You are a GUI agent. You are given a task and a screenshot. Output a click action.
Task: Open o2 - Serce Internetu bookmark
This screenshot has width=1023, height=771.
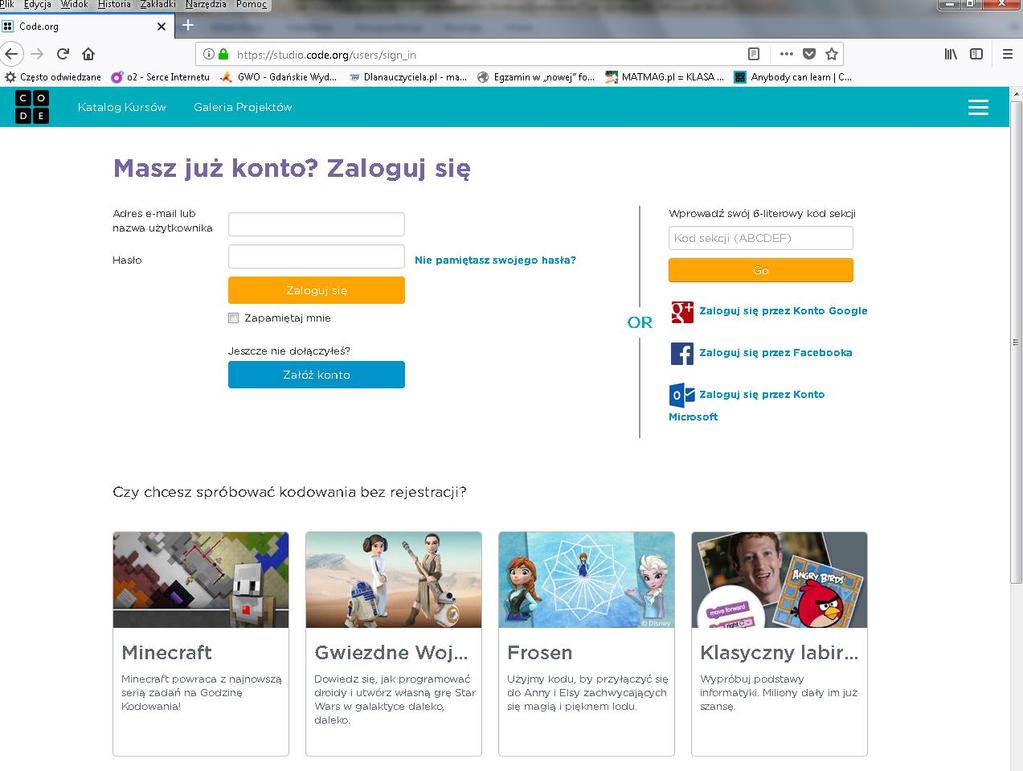160,77
